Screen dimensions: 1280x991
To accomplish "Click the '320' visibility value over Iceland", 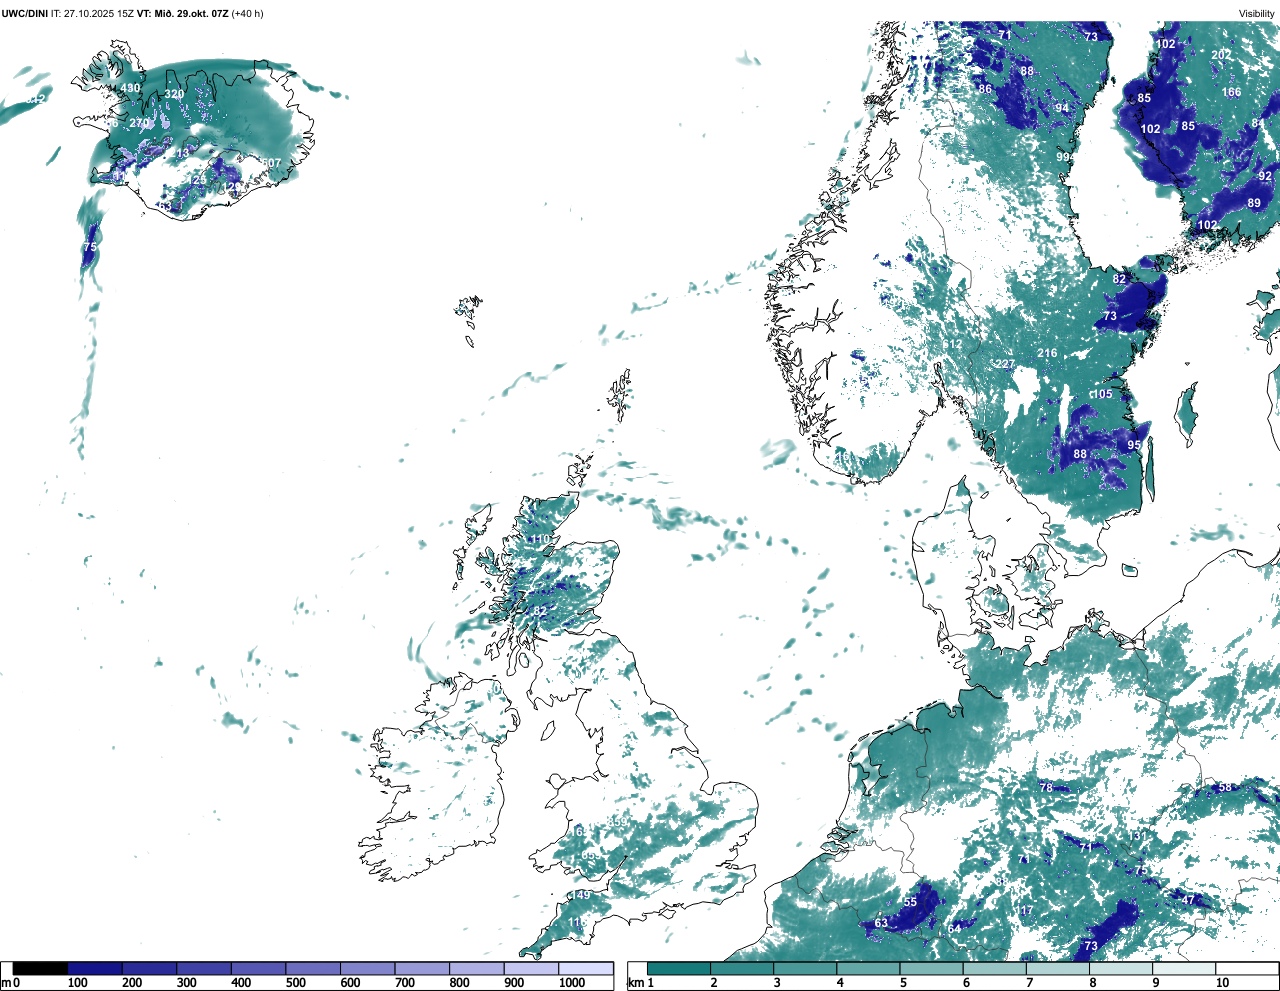I will [x=174, y=94].
